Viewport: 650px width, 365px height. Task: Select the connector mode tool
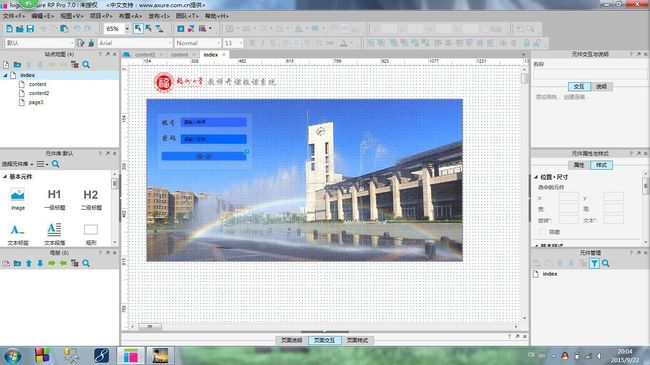pos(159,29)
